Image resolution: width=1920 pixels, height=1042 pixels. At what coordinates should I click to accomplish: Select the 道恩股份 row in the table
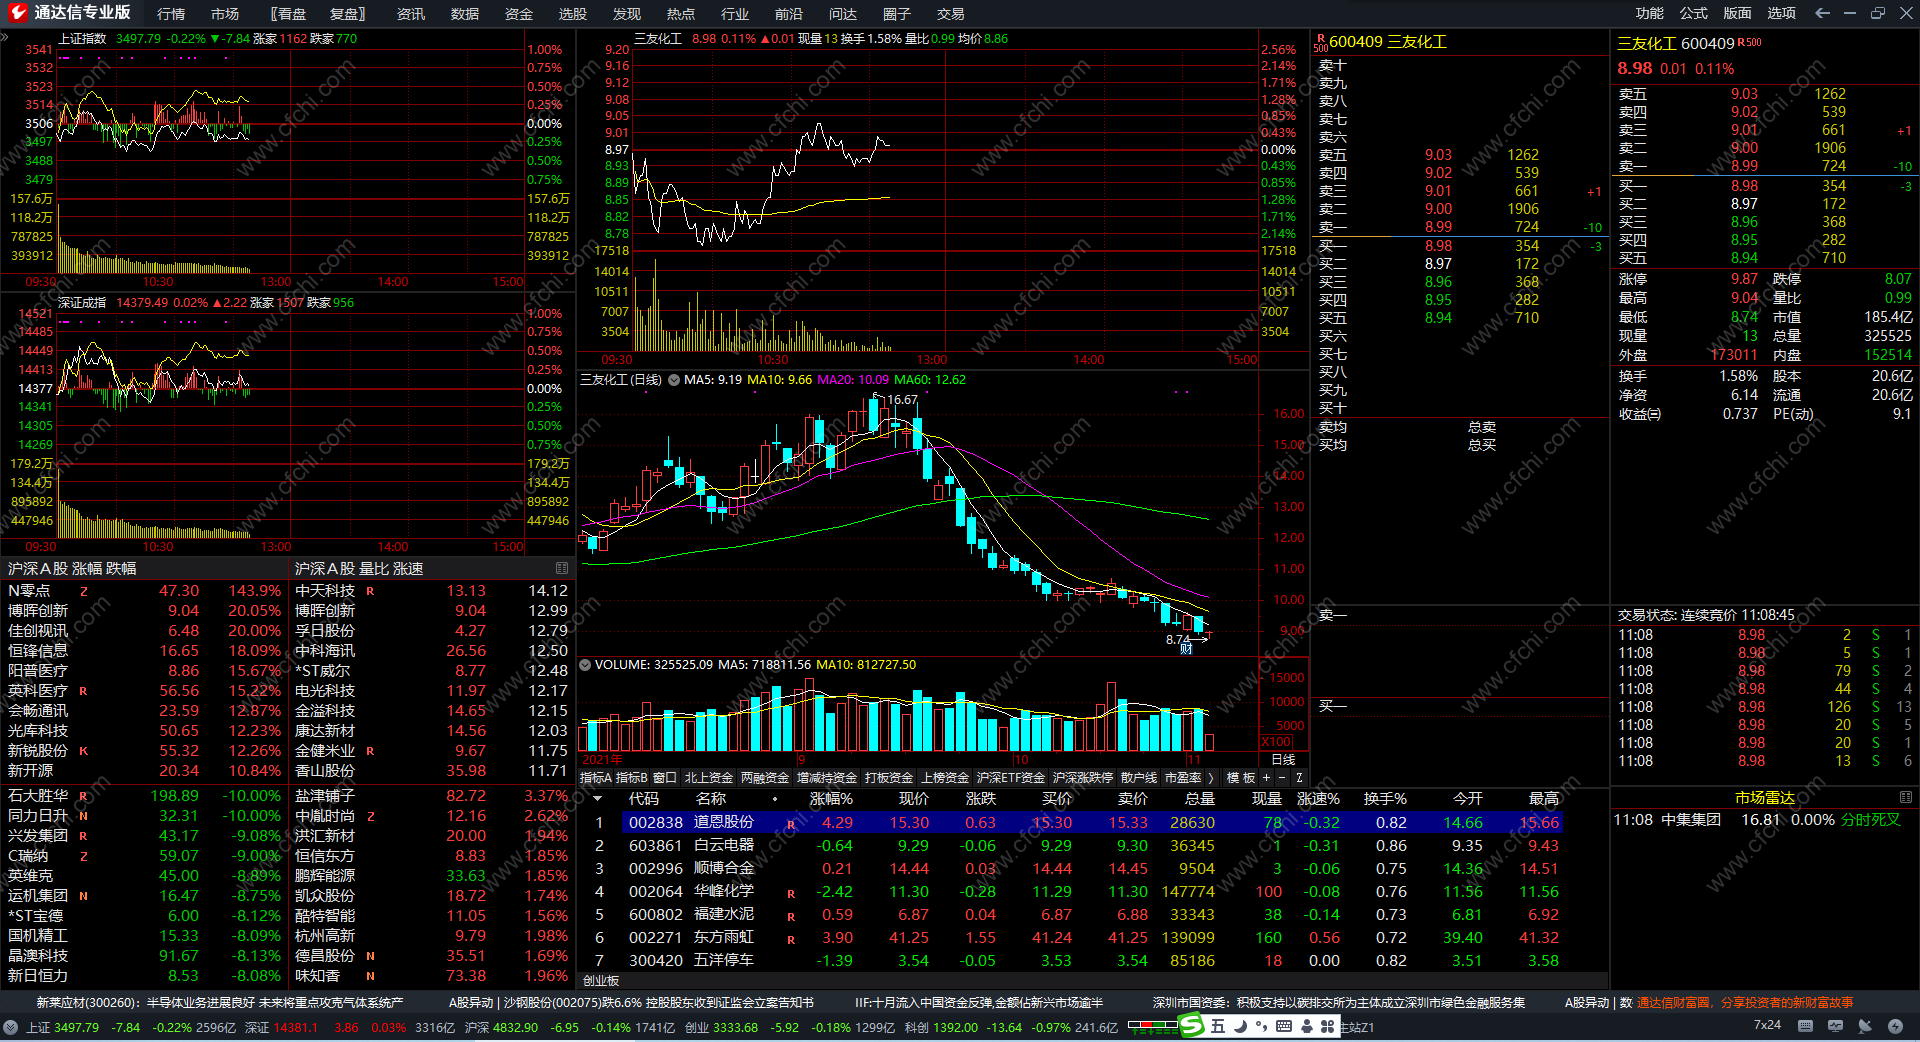[1070, 823]
